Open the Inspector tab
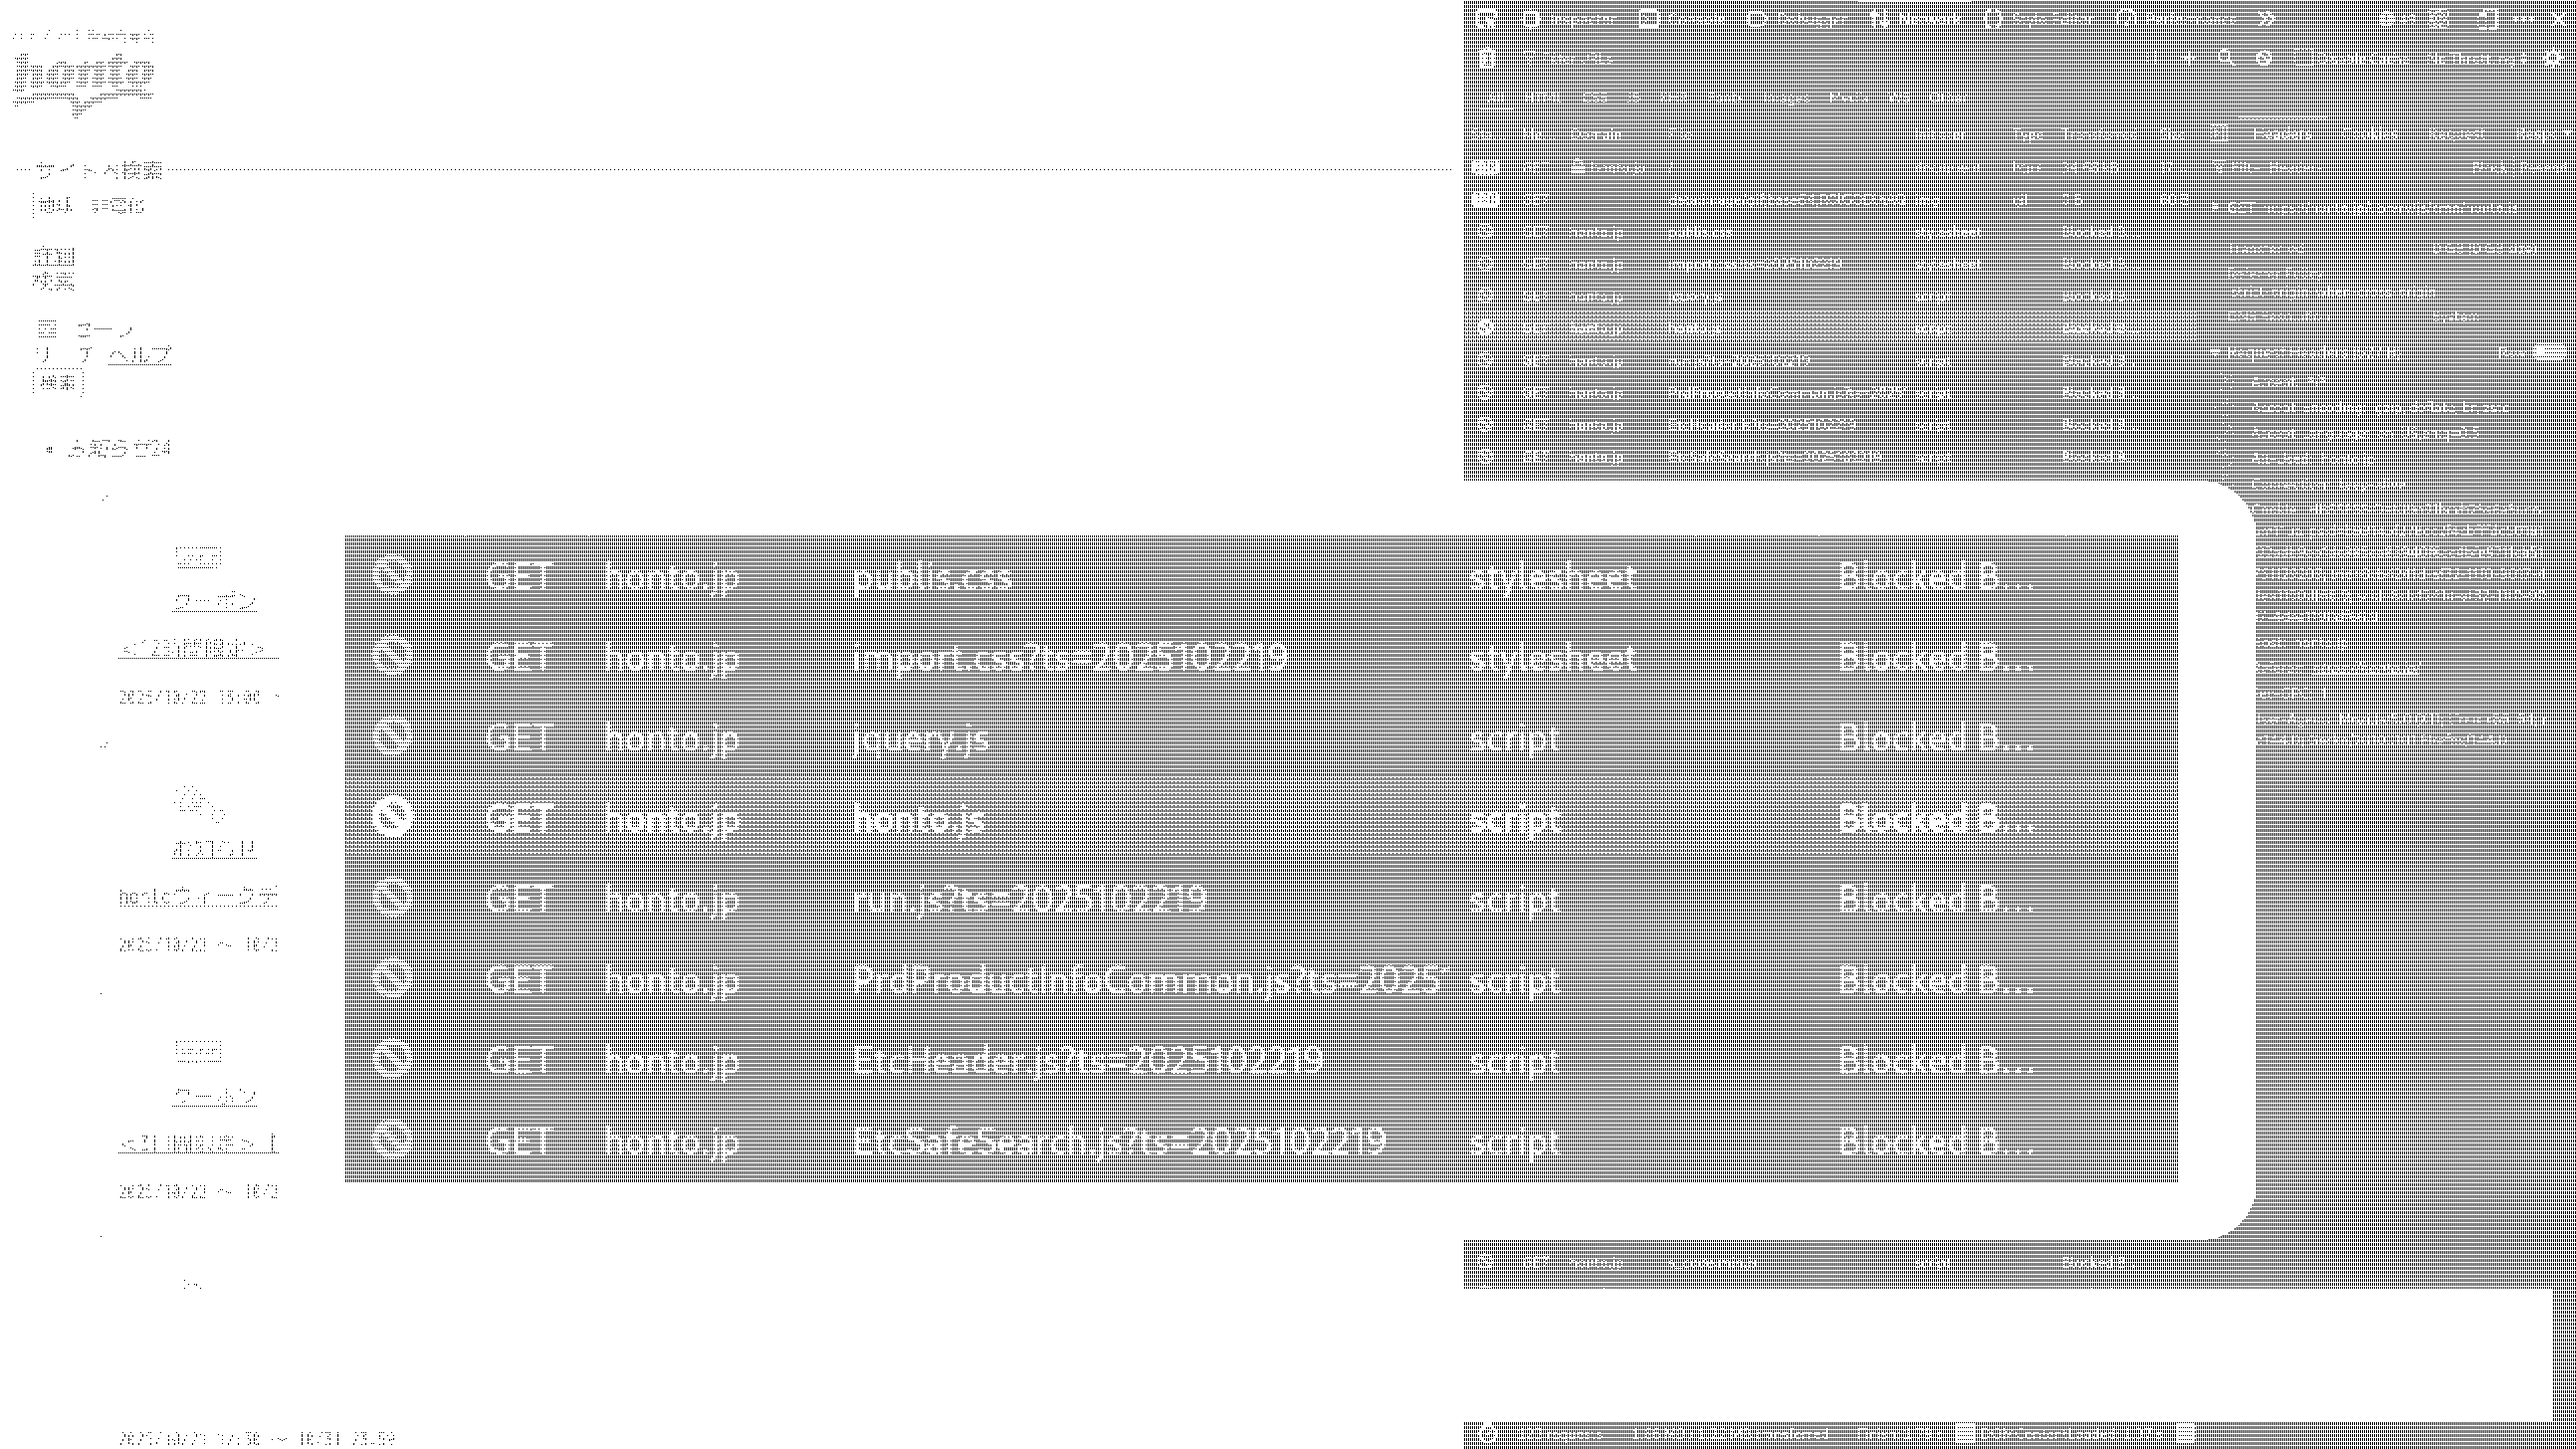Image resolution: width=2576 pixels, height=1449 pixels. point(1569,18)
